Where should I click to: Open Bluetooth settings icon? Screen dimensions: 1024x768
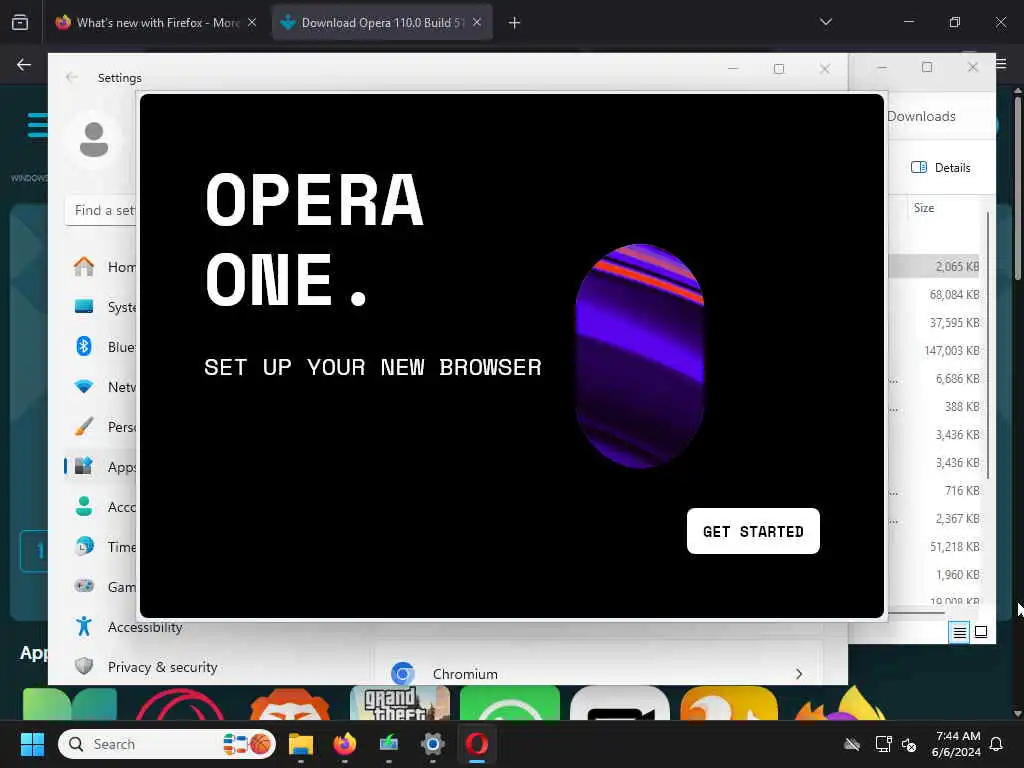84,346
